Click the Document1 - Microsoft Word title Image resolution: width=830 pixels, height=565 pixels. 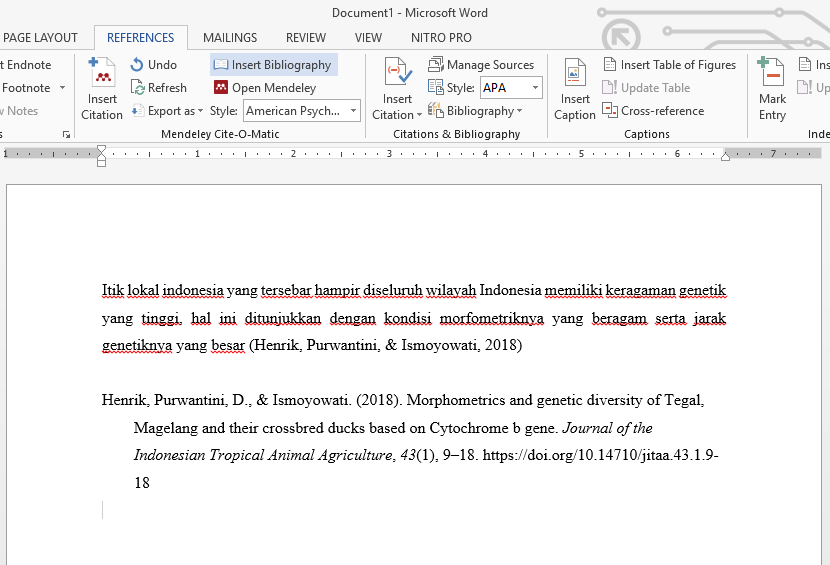(410, 13)
